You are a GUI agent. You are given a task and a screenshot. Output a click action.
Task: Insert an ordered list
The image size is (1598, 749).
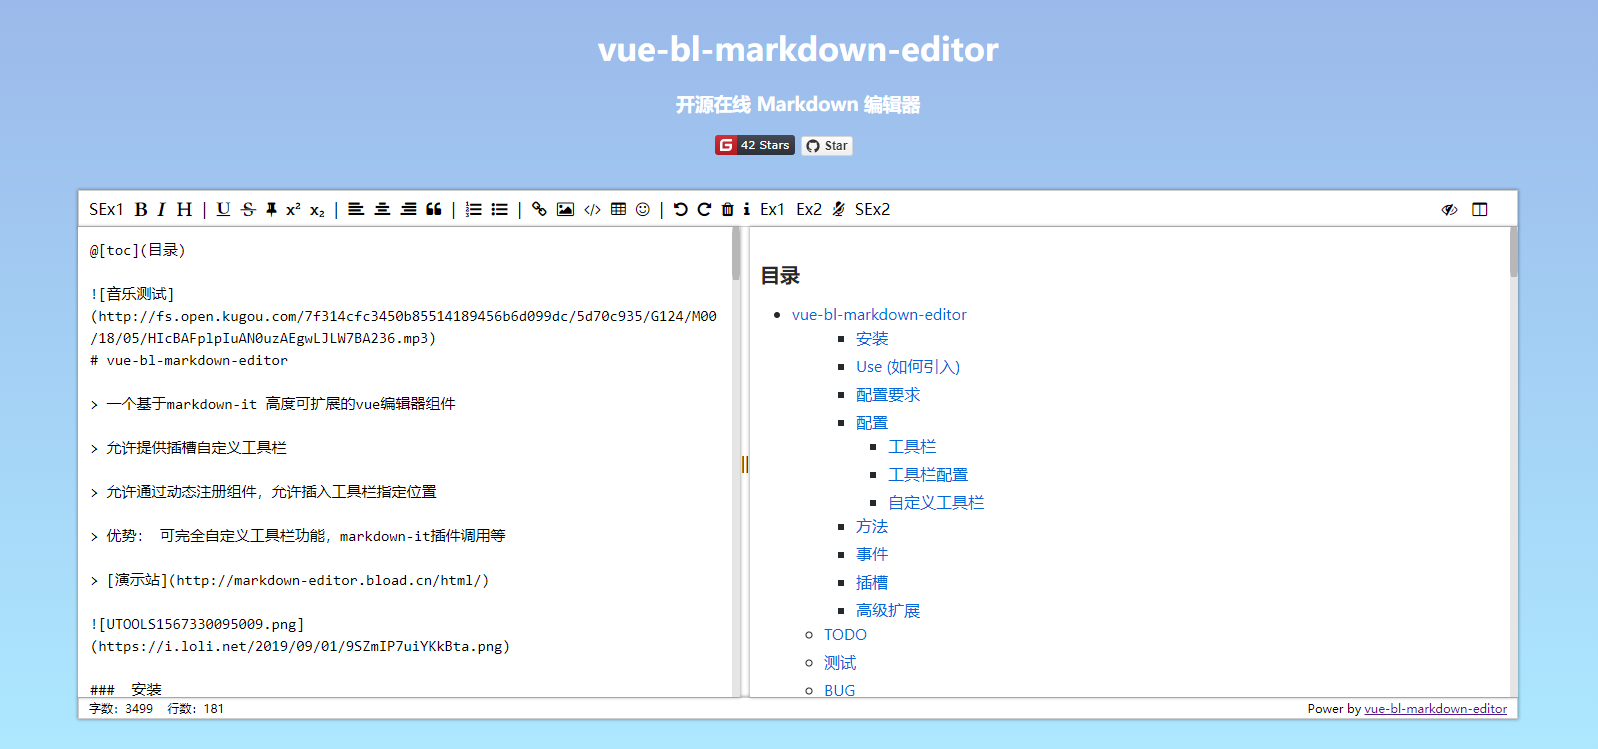(x=474, y=209)
